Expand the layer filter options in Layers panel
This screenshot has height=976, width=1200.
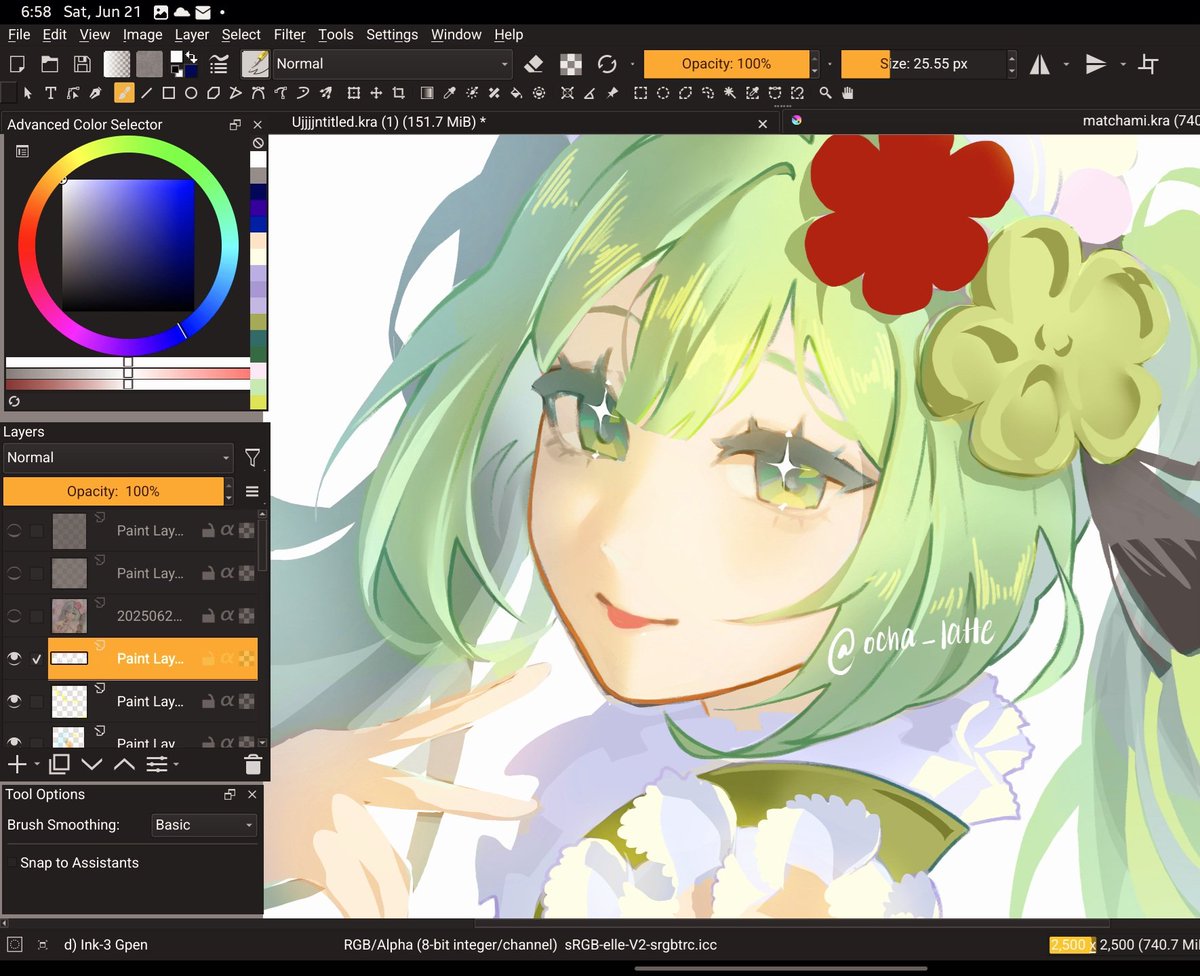coord(253,457)
